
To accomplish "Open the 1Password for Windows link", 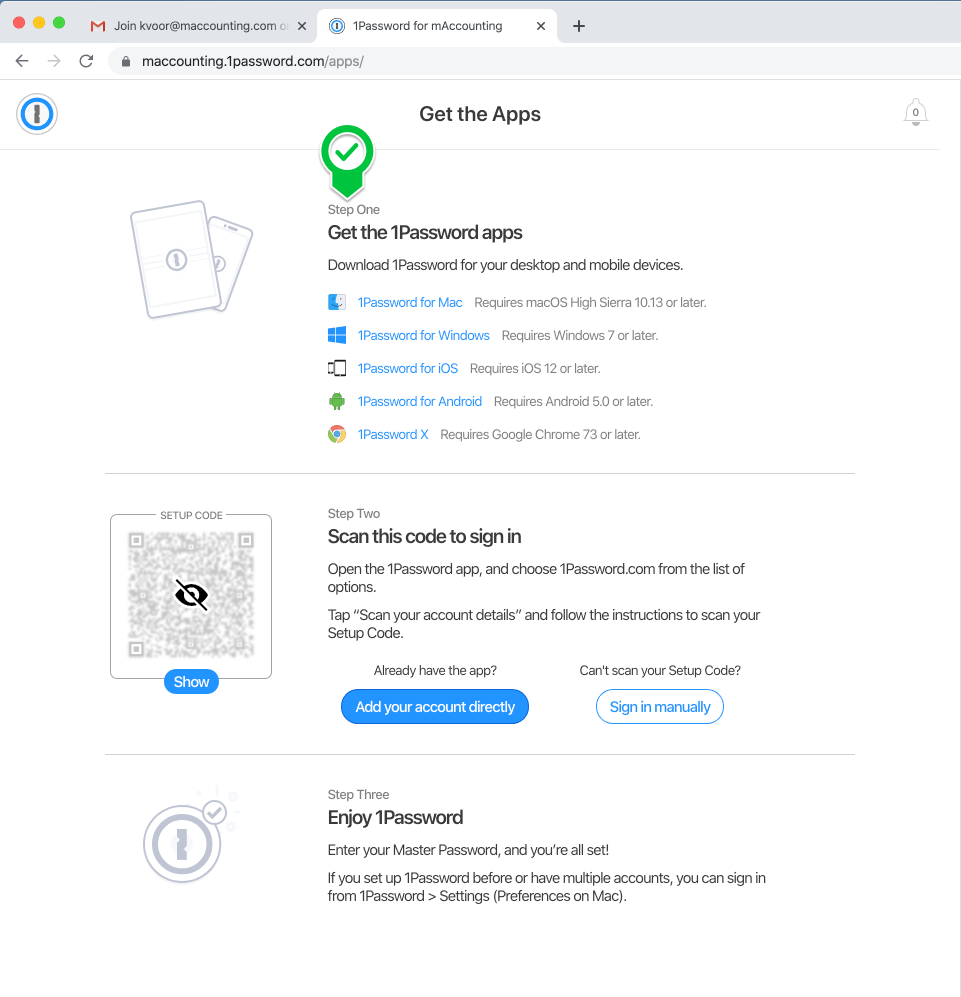I will click(x=424, y=336).
